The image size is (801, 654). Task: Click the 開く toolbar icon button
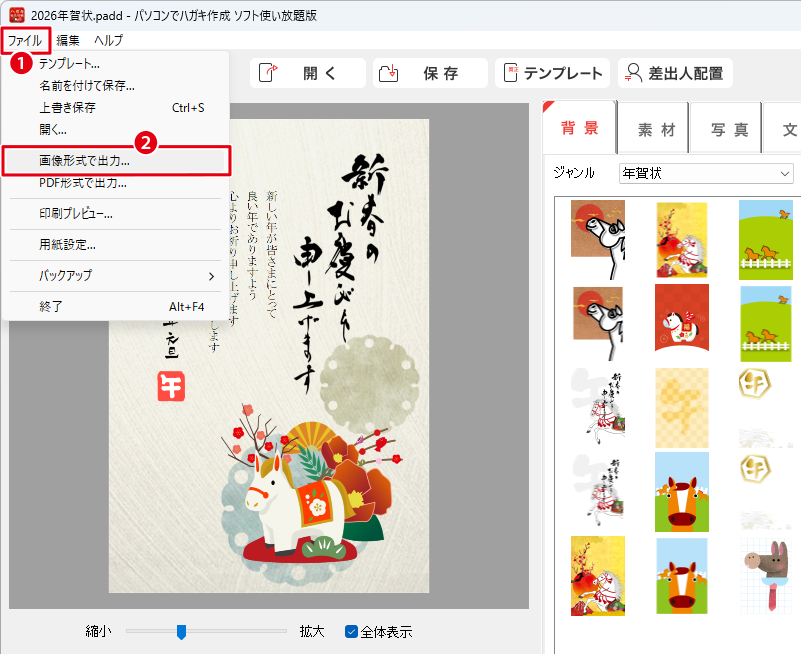pyautogui.click(x=307, y=73)
